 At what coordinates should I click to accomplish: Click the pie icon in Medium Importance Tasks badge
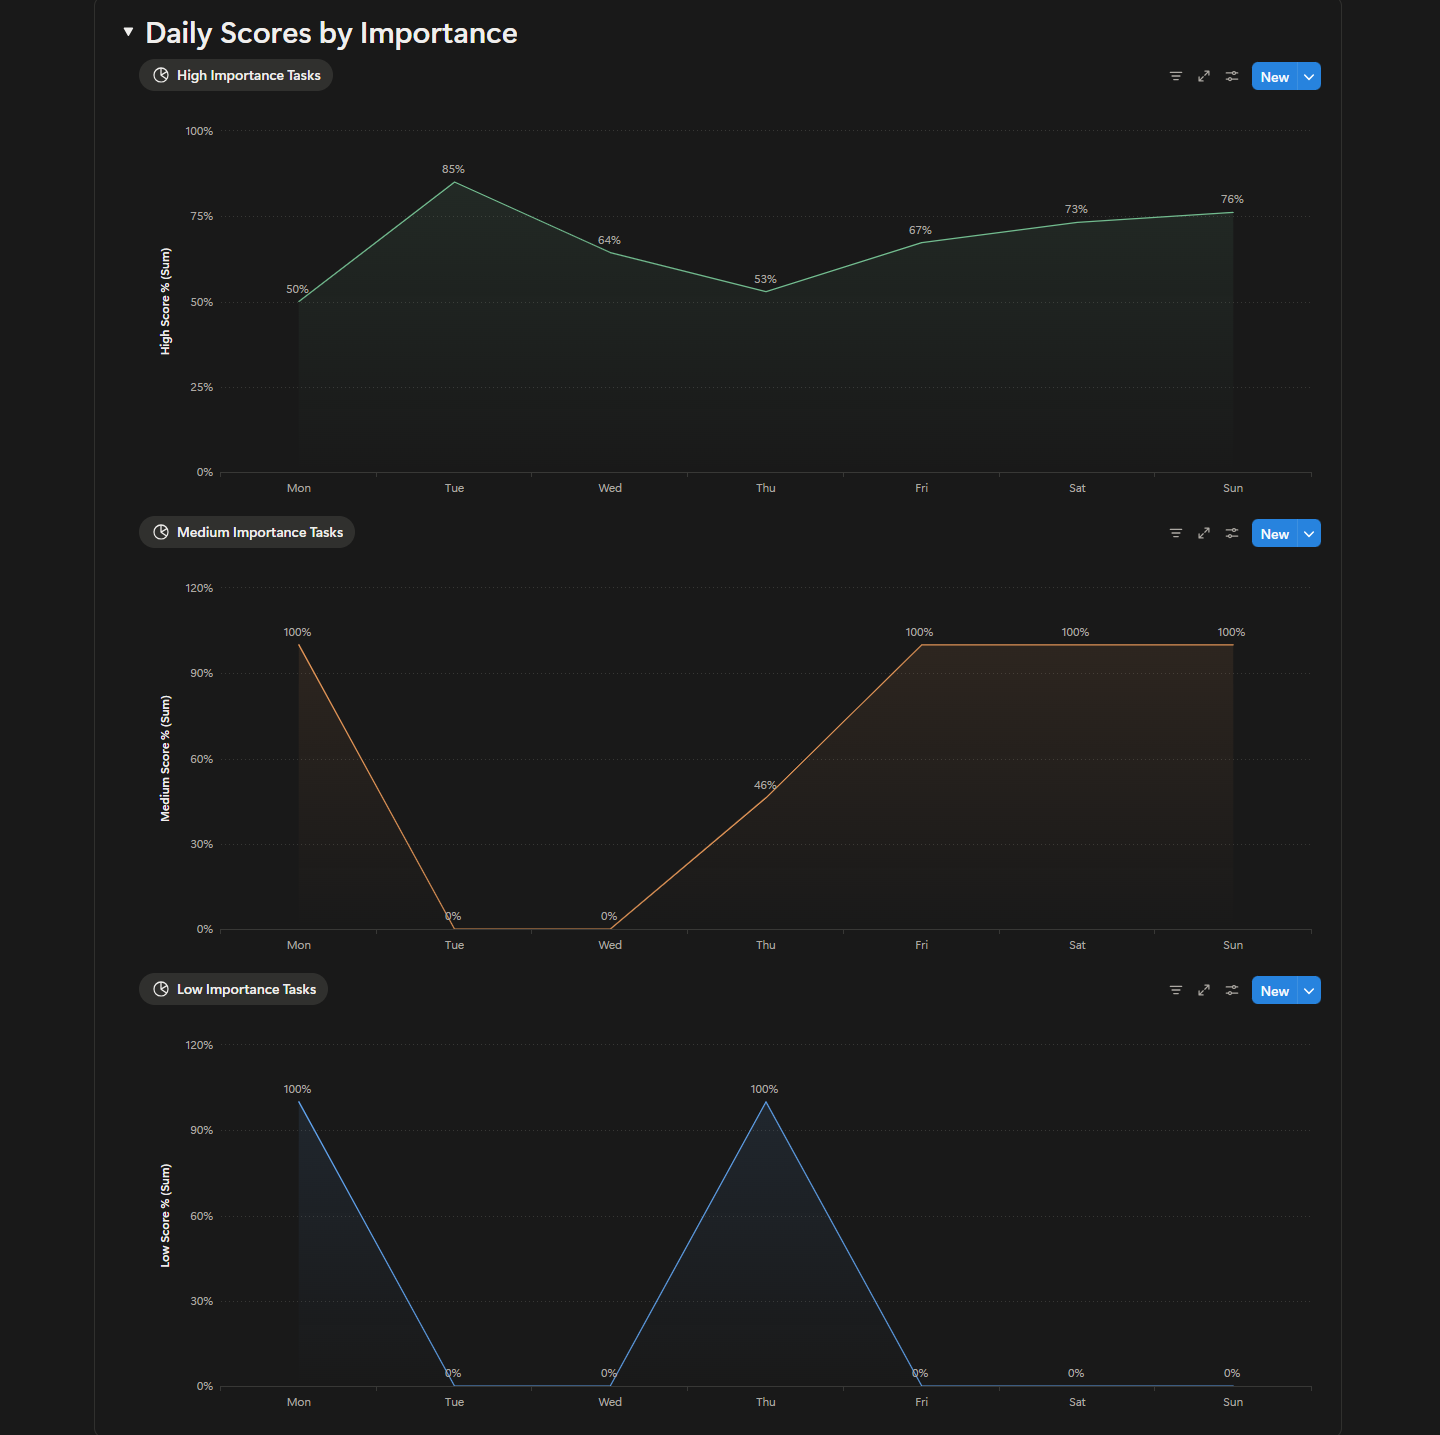pyautogui.click(x=160, y=532)
